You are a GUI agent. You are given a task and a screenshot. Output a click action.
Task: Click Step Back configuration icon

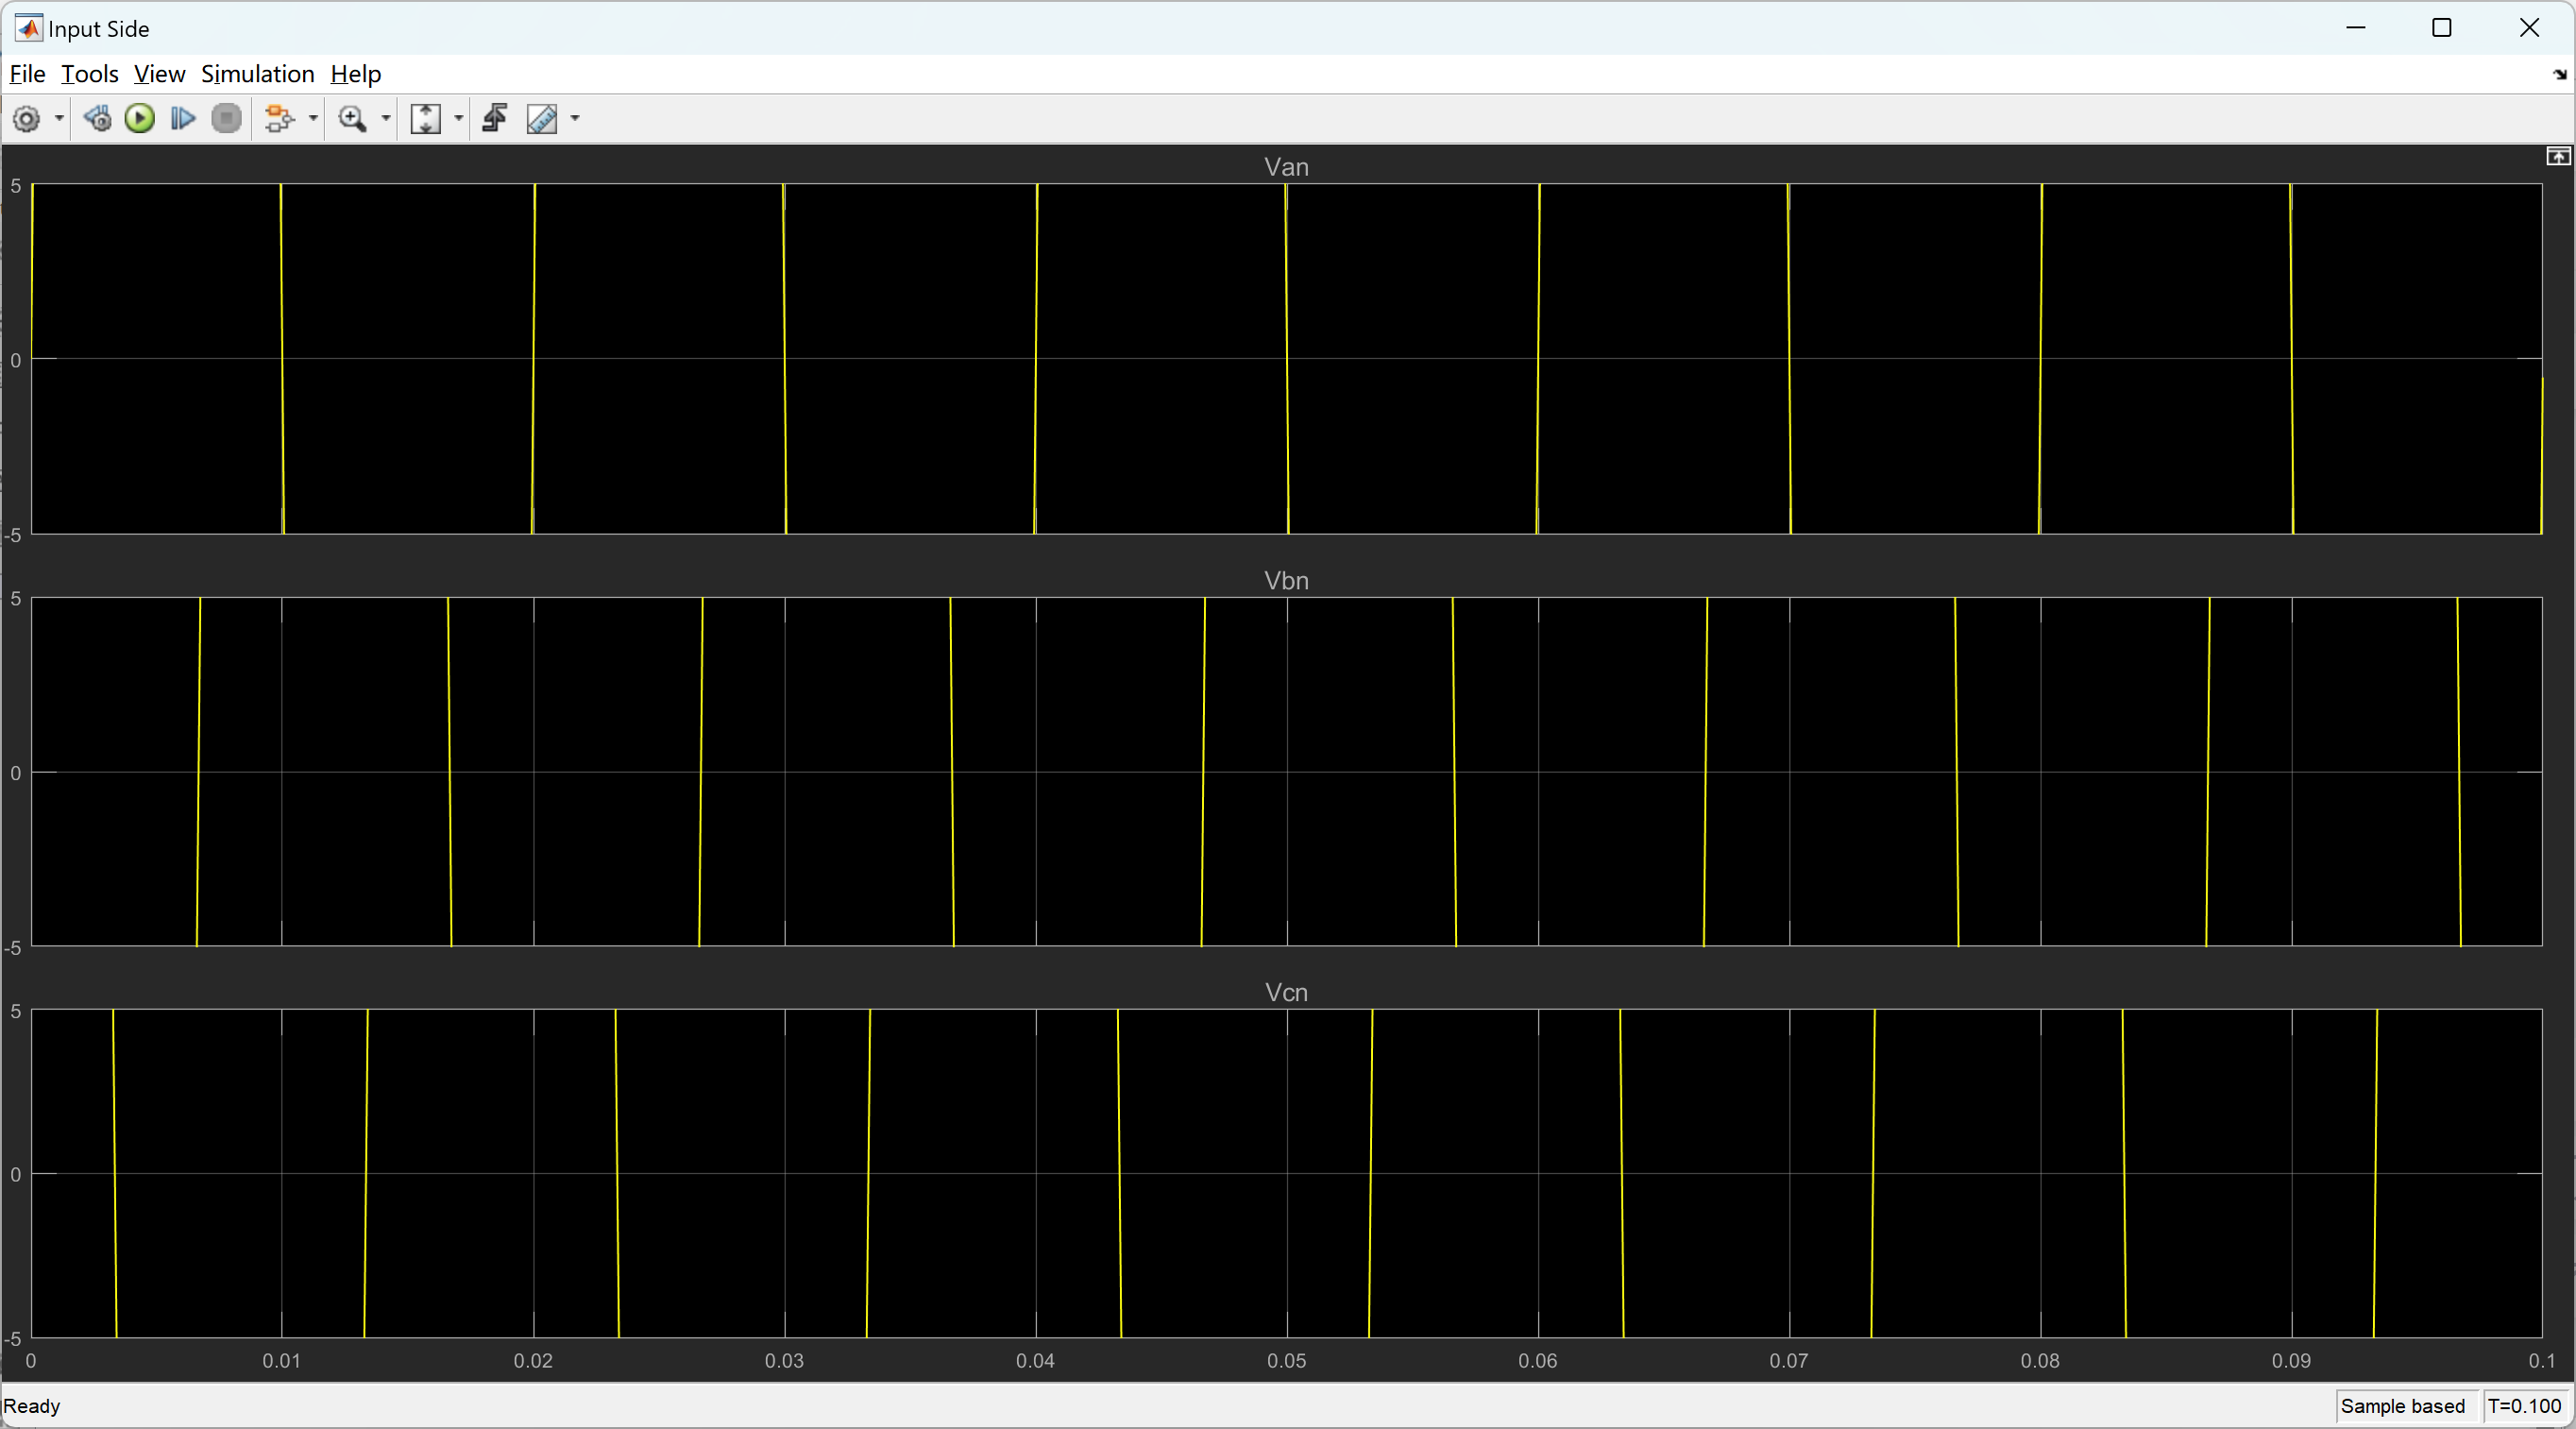97,119
